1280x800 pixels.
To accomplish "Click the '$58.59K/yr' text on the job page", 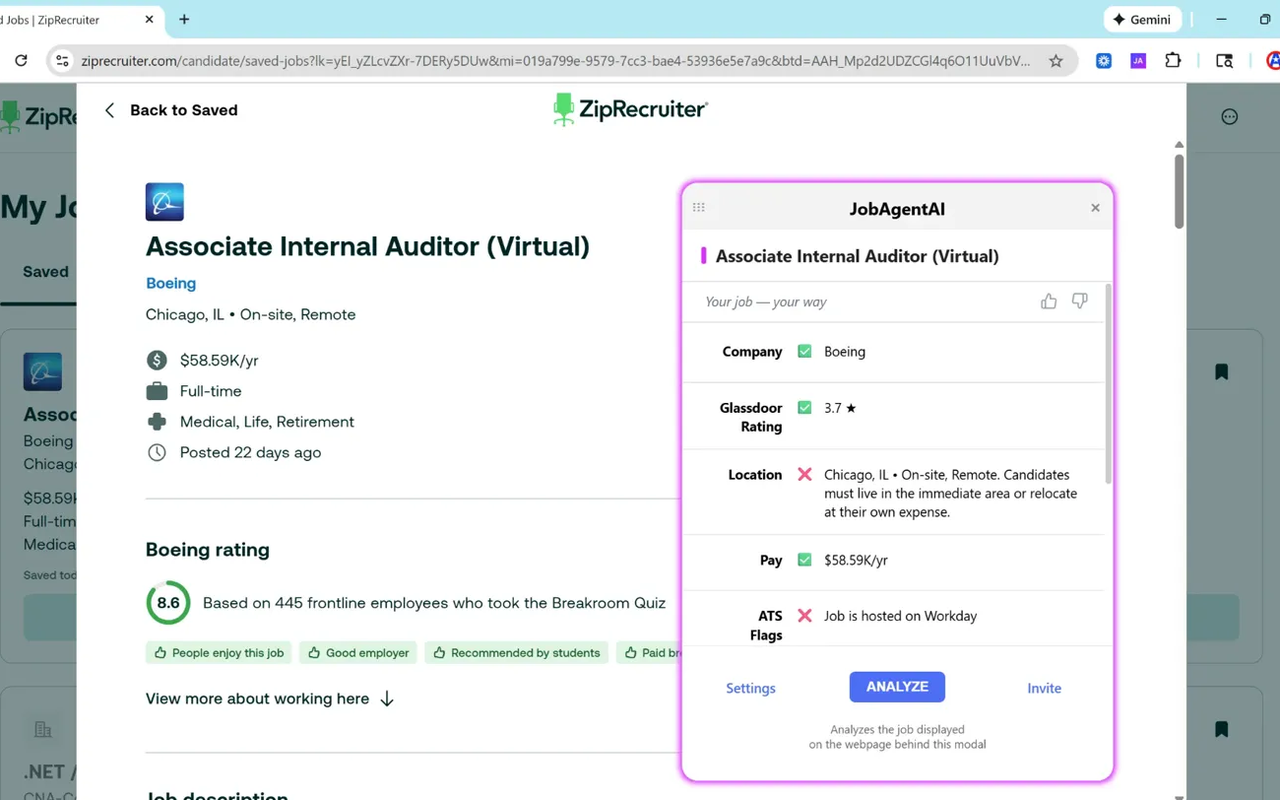I will [x=219, y=360].
